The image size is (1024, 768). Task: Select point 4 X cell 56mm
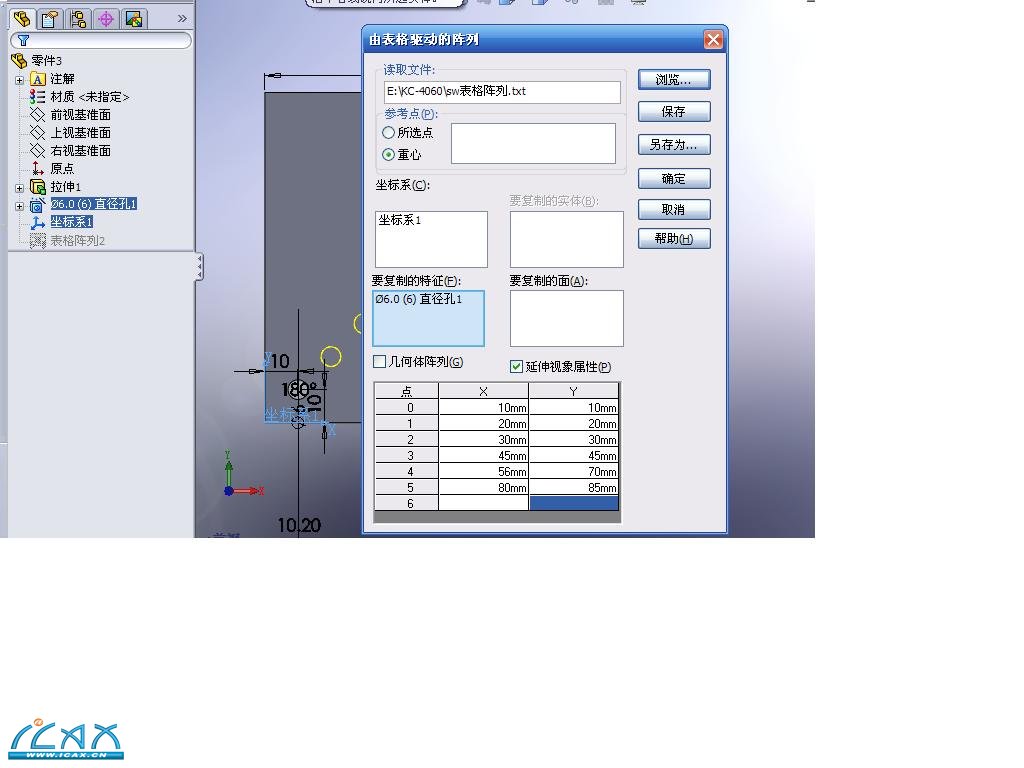click(483, 472)
